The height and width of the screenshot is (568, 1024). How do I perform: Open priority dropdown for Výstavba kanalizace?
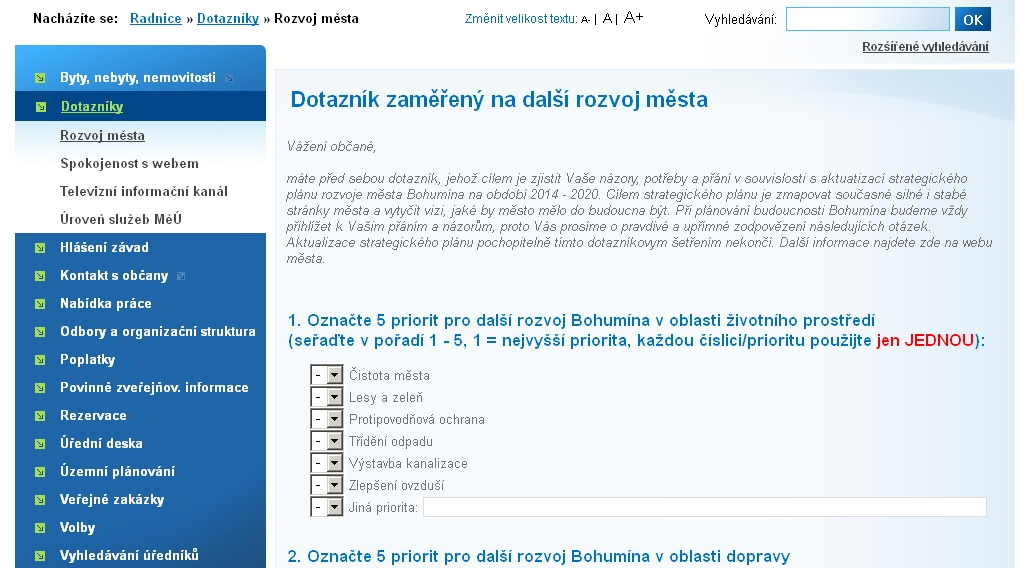point(327,464)
